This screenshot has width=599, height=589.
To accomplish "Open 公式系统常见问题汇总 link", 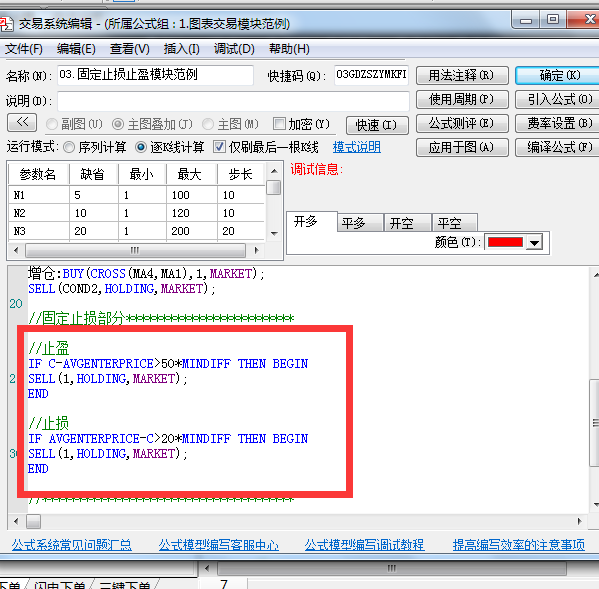I will (71, 545).
